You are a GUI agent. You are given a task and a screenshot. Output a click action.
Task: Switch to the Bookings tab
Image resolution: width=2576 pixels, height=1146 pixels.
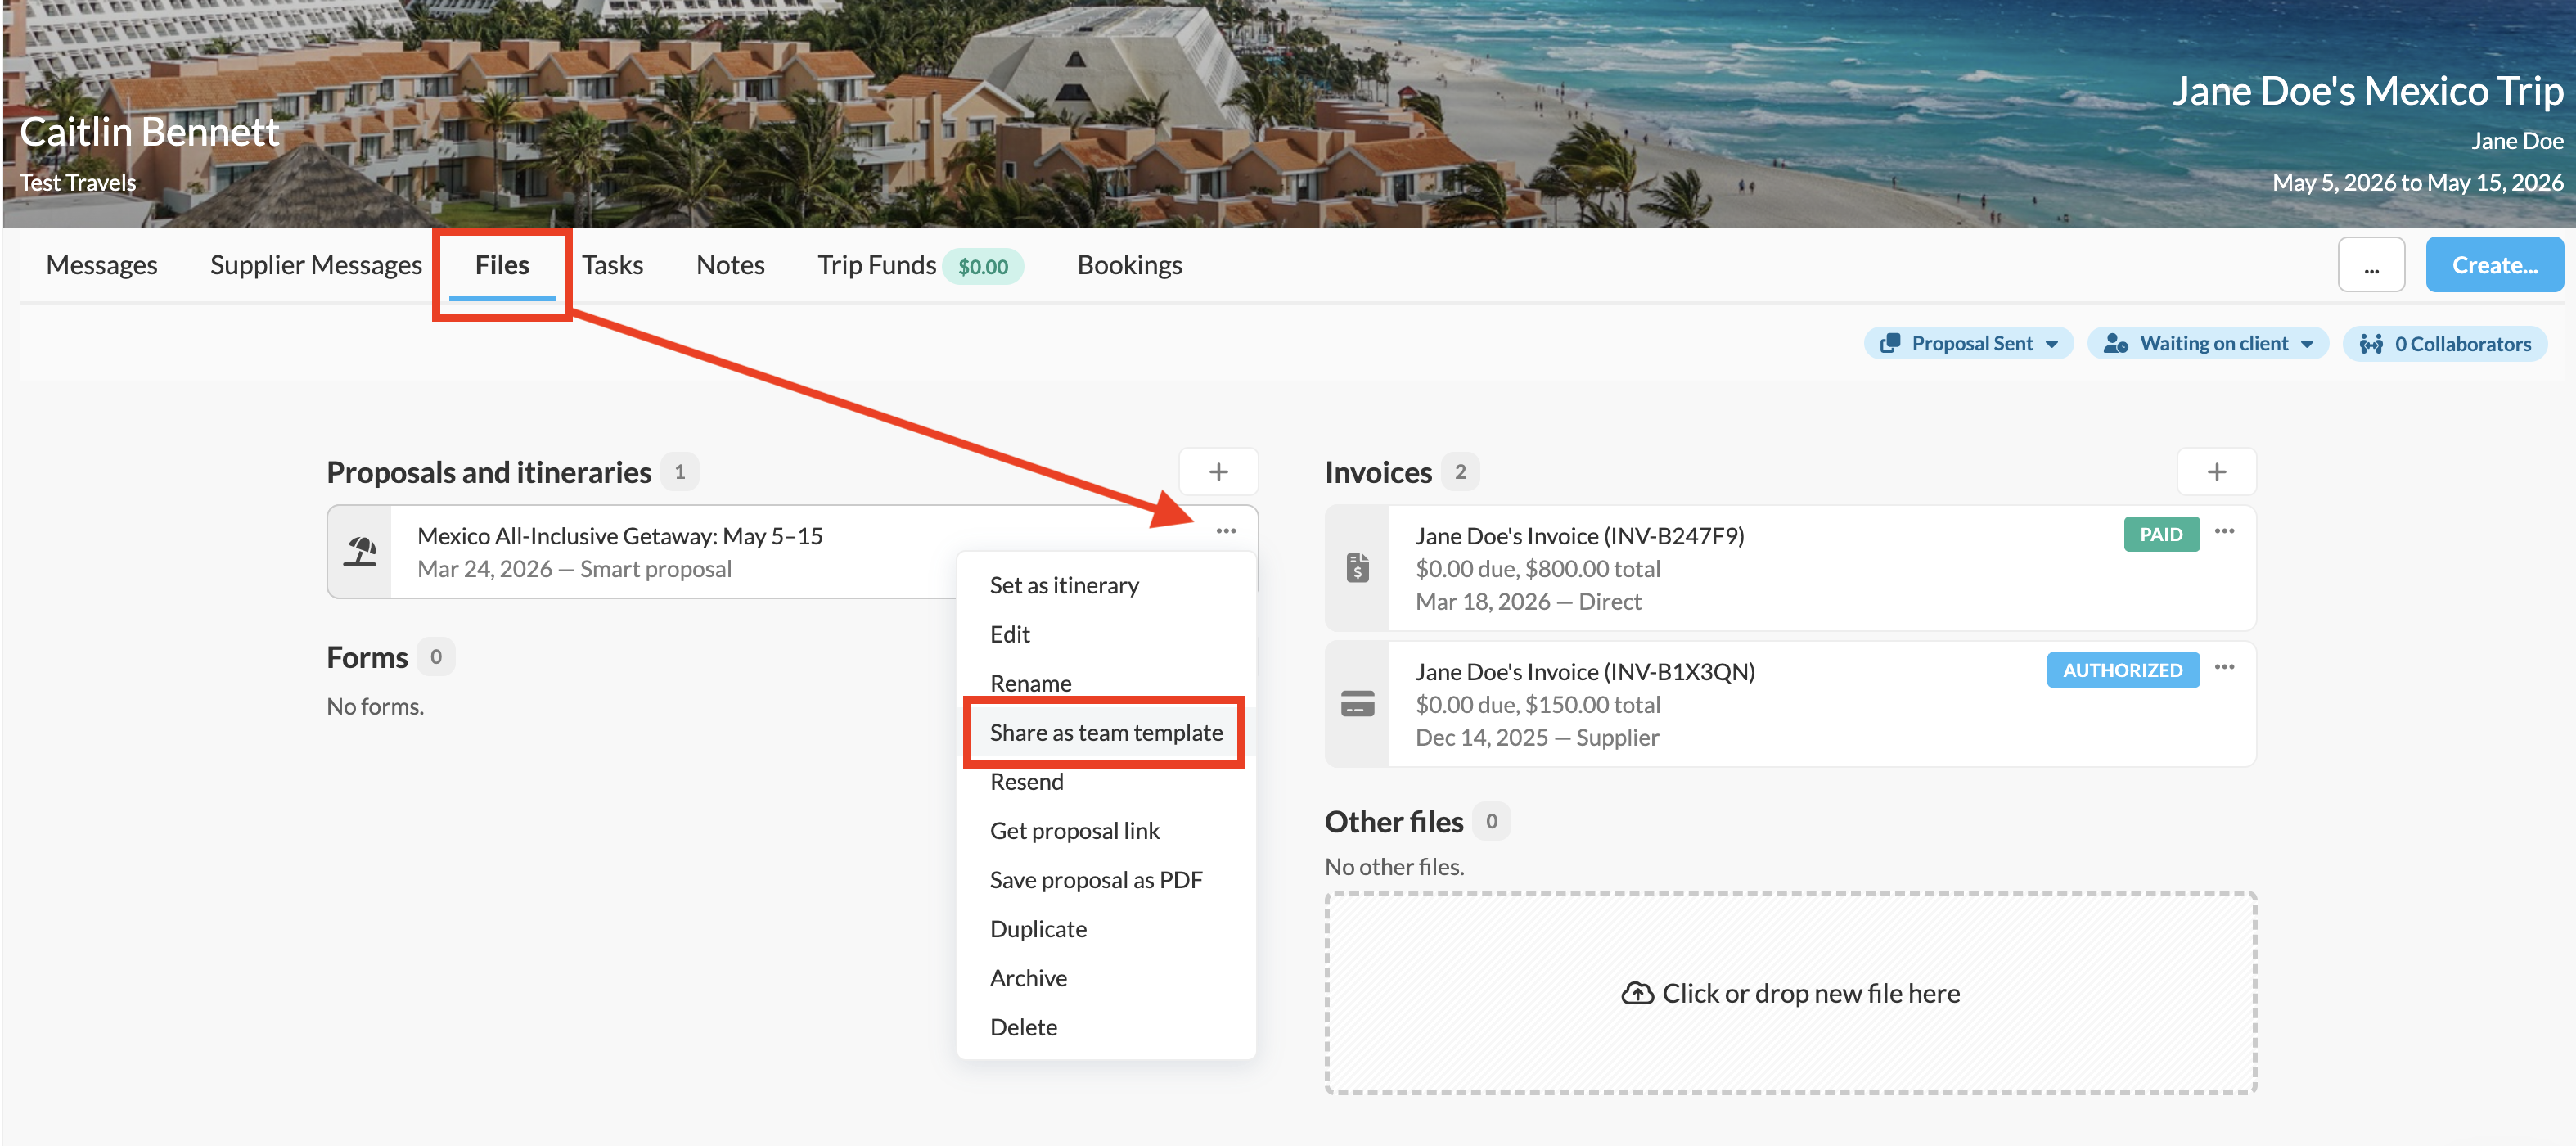coord(1128,265)
